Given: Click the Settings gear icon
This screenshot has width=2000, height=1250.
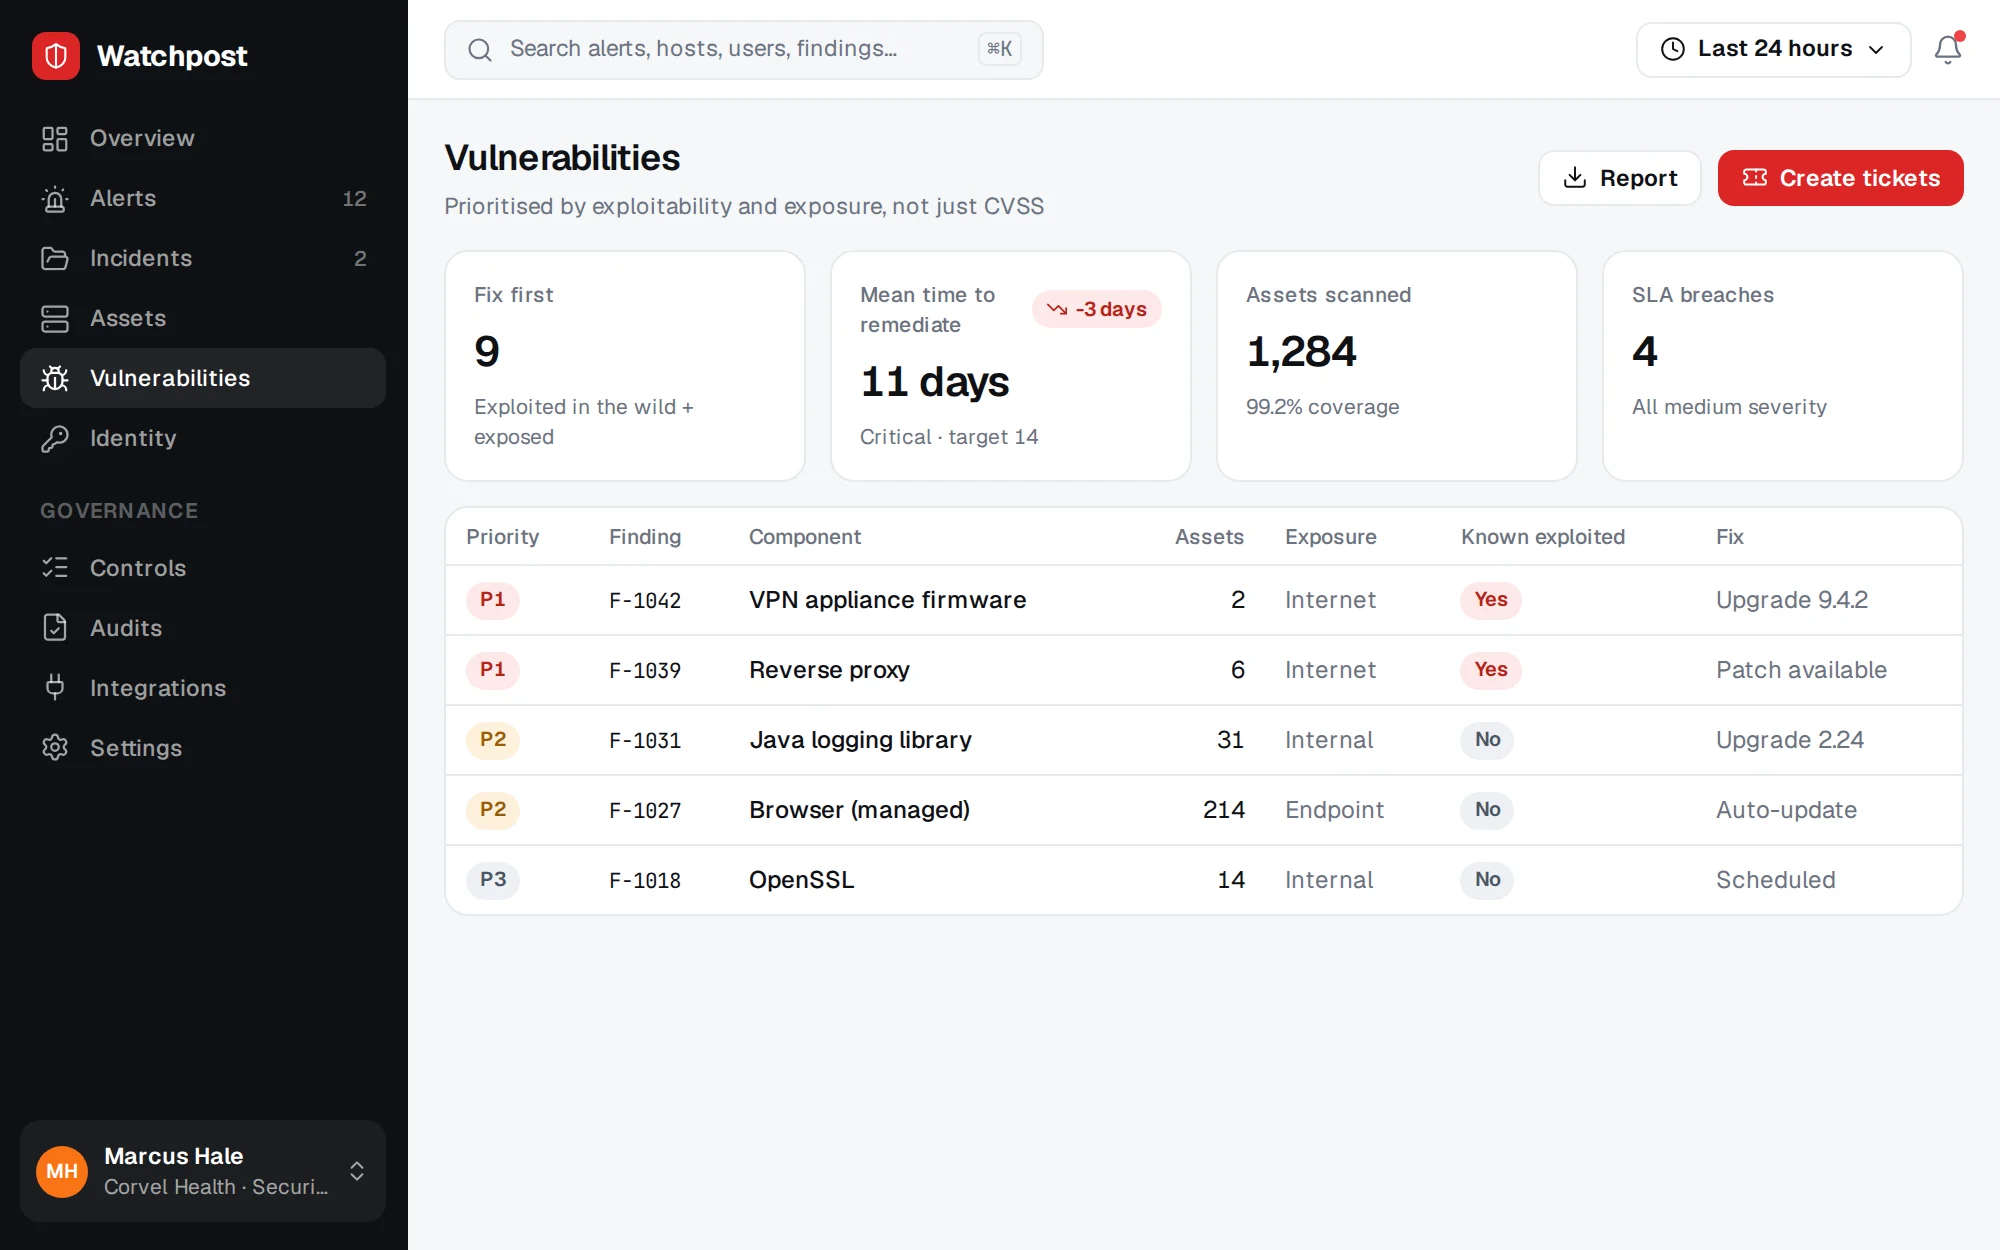Looking at the screenshot, I should pyautogui.click(x=55, y=748).
